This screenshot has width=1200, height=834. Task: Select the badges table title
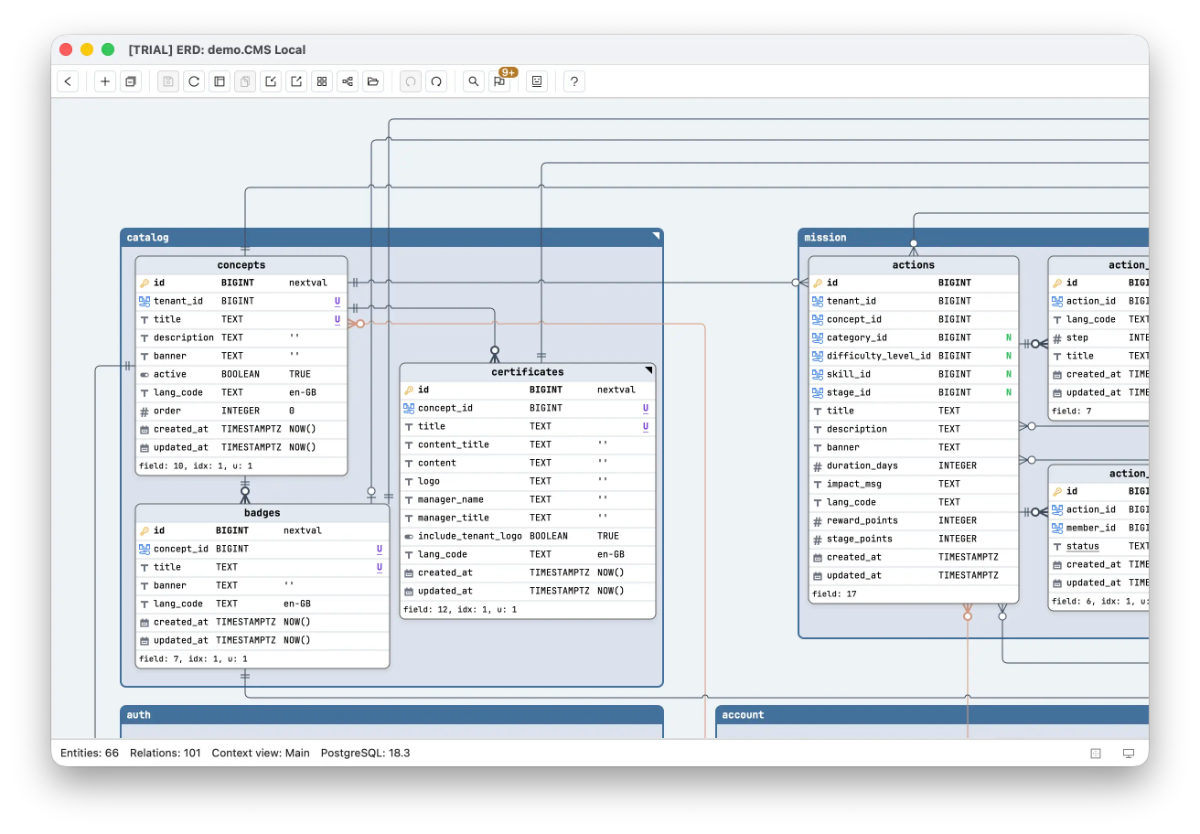pos(262,513)
